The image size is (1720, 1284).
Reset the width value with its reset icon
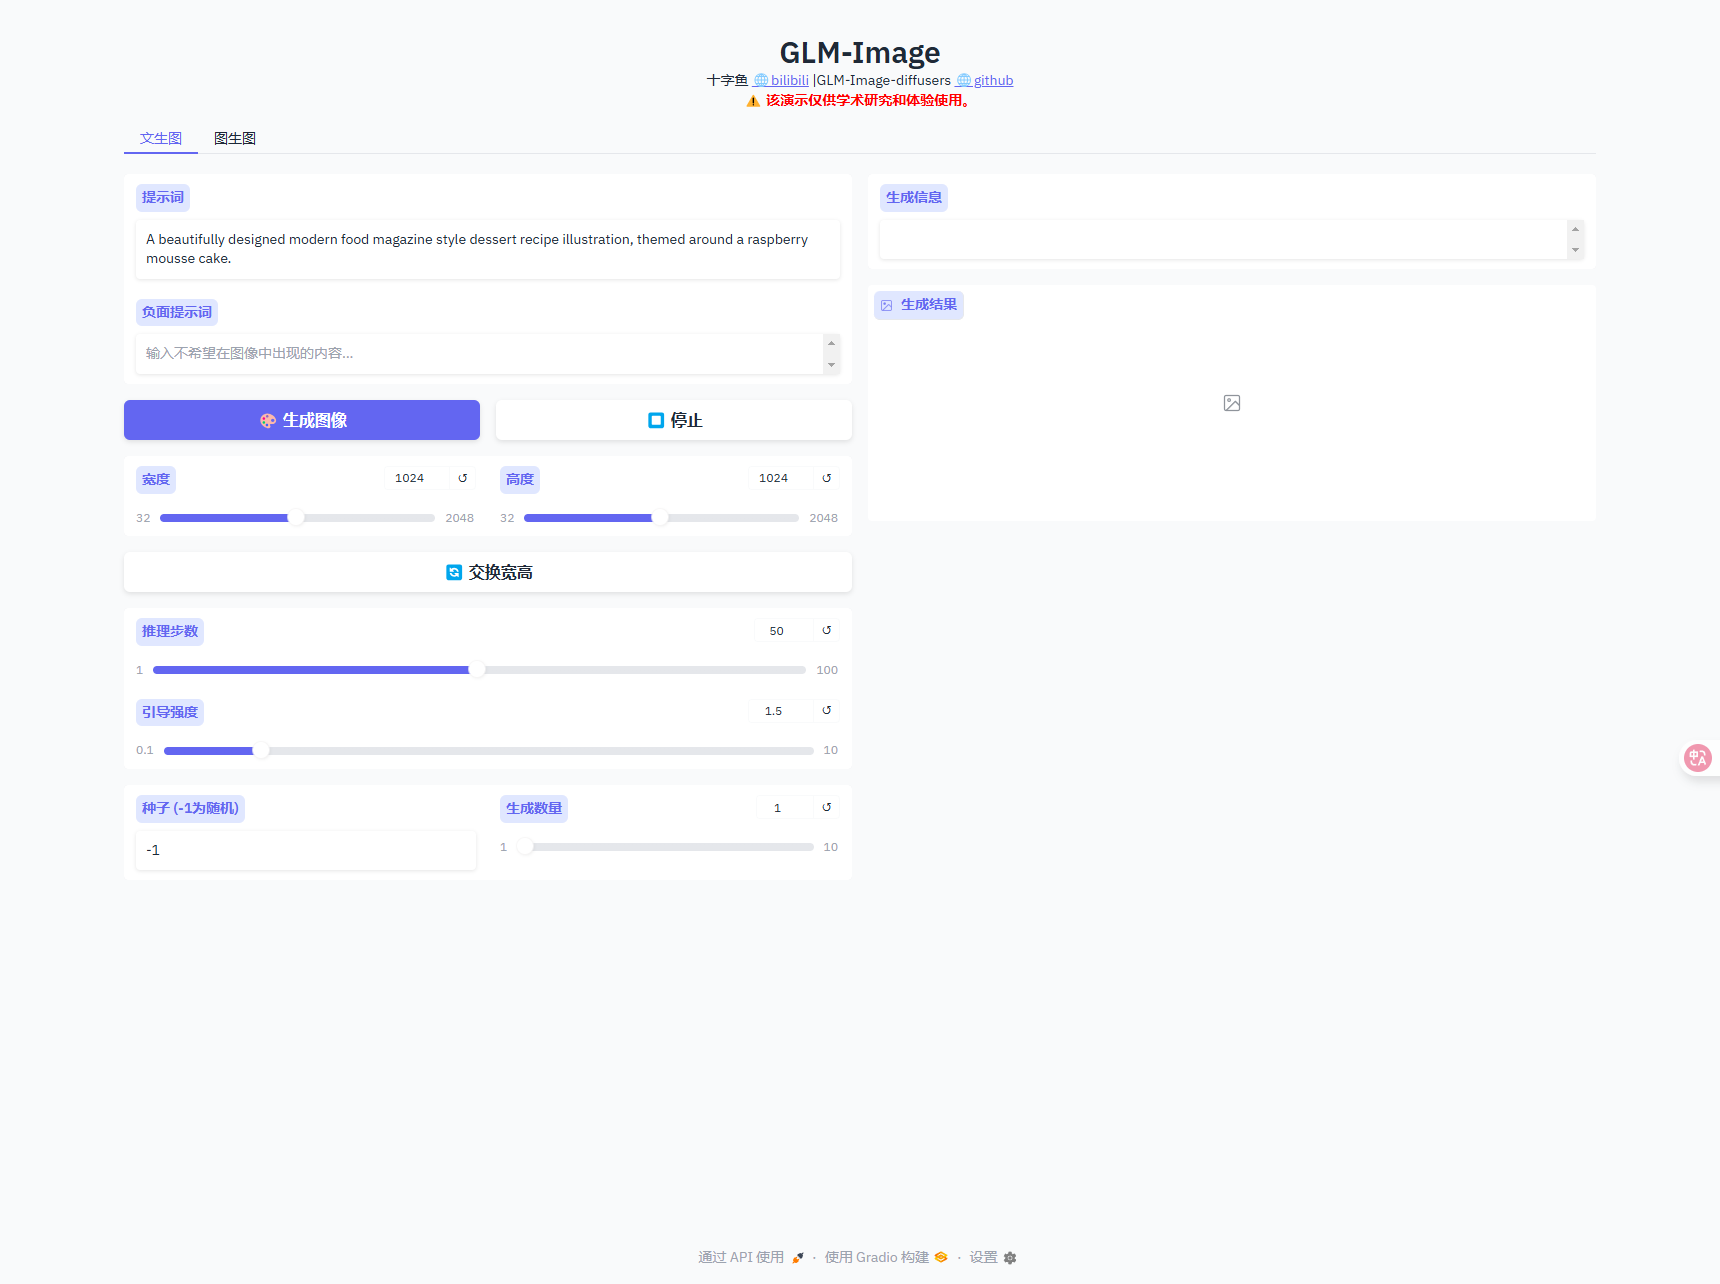tap(463, 479)
